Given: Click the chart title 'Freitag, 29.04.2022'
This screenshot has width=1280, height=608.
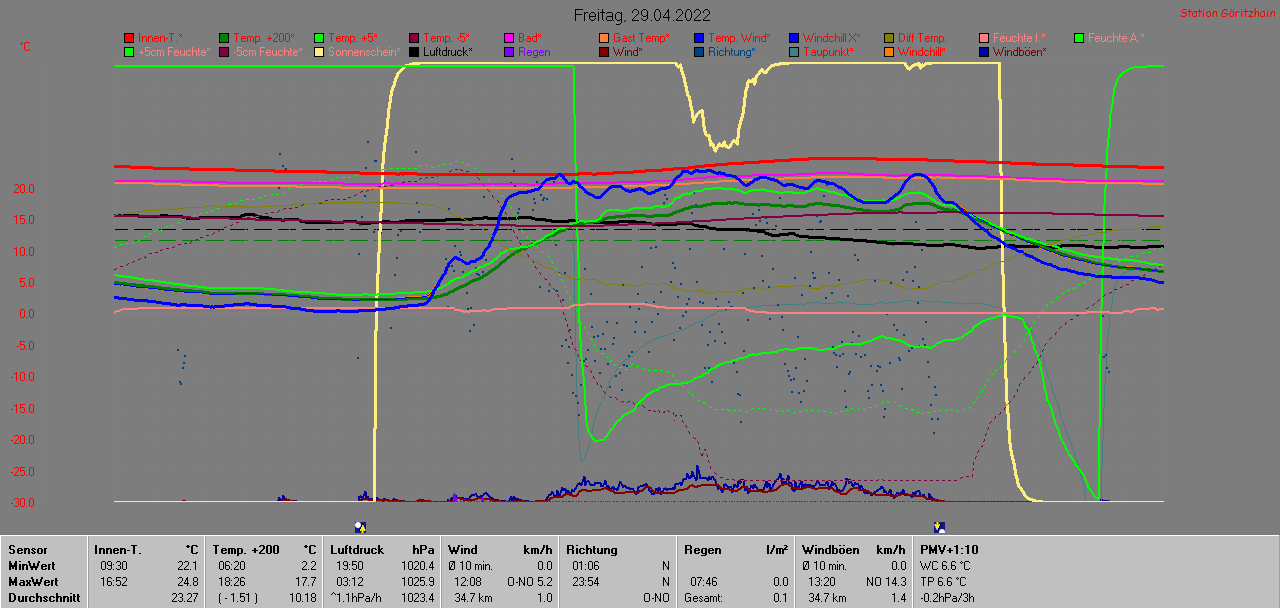Looking at the screenshot, I should 642,15.
